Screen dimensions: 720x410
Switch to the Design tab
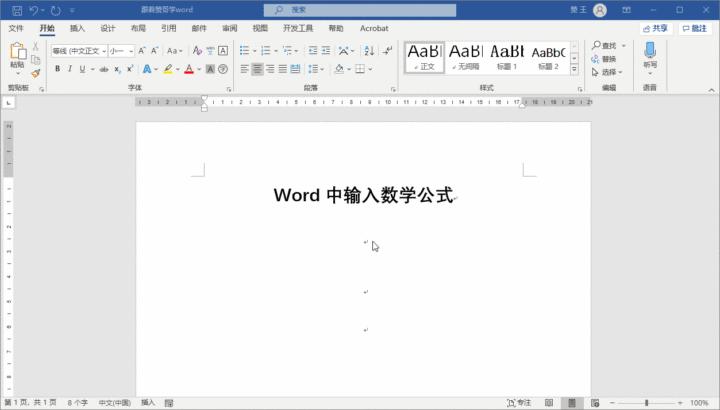pyautogui.click(x=107, y=28)
